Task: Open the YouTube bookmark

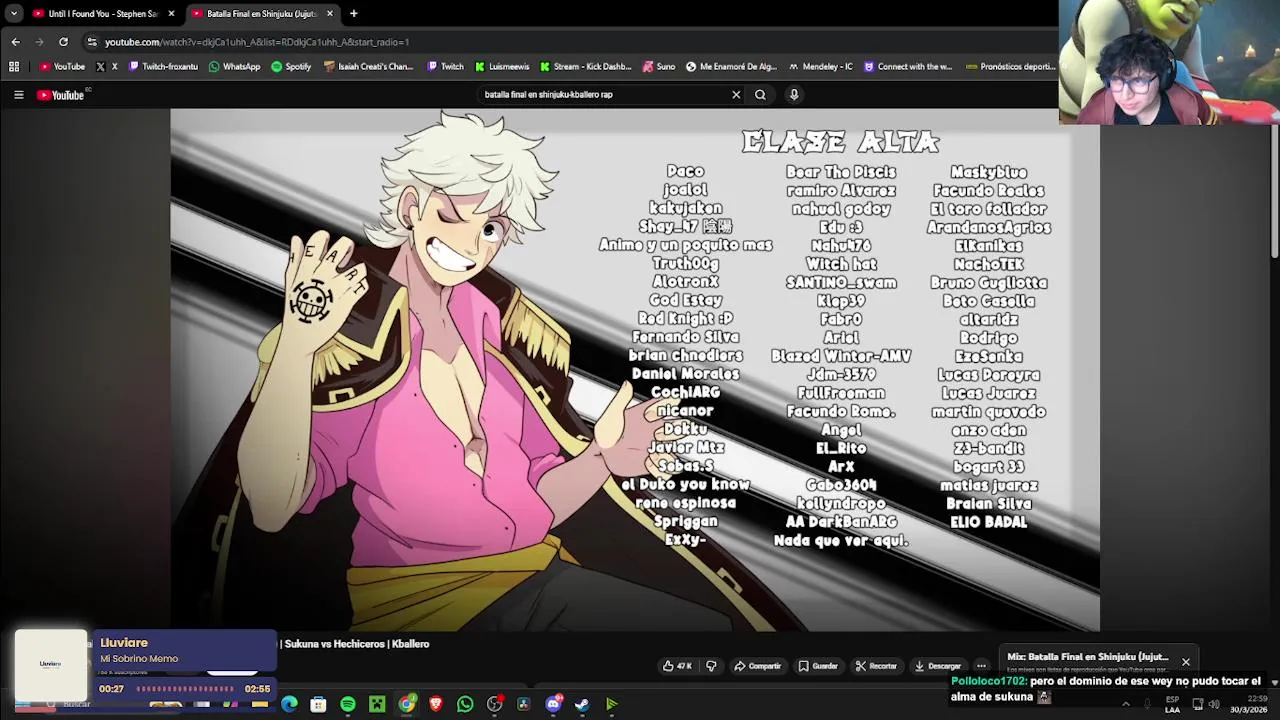Action: point(62,67)
